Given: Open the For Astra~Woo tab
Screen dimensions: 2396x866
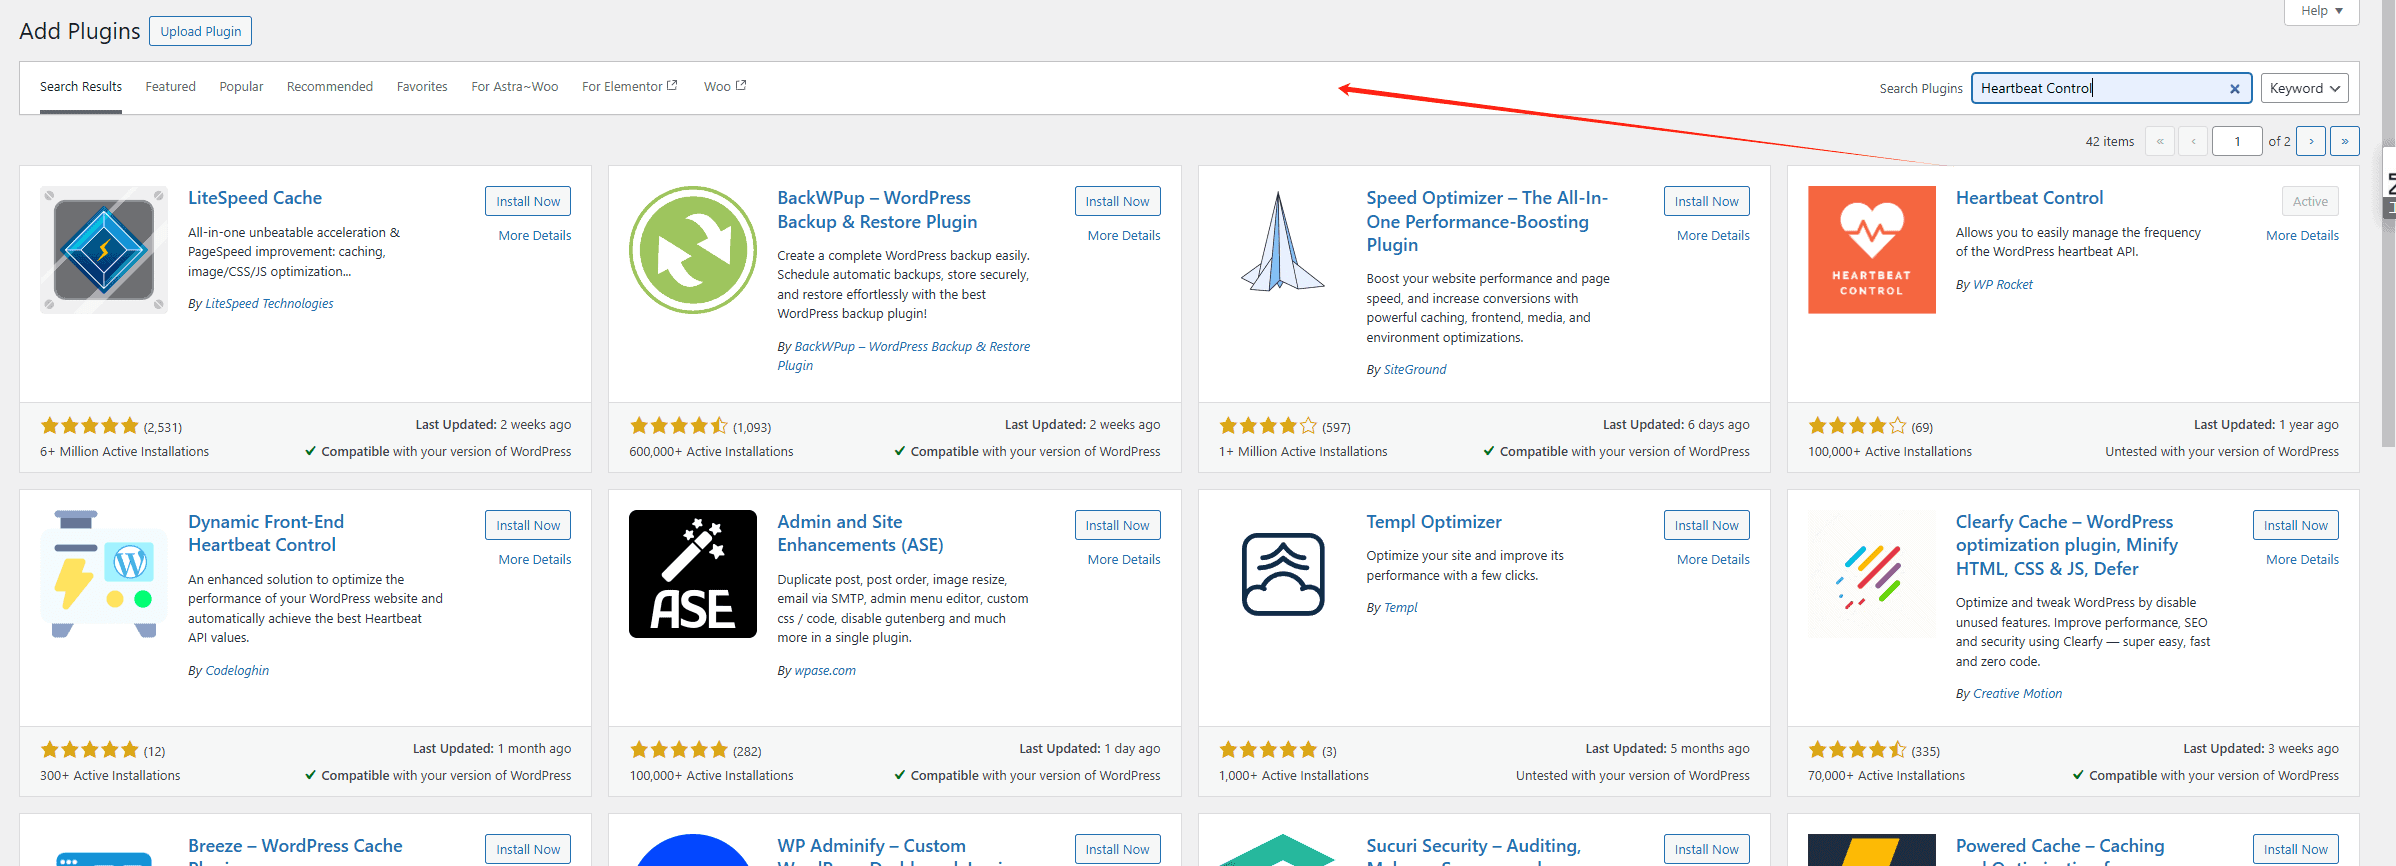Looking at the screenshot, I should click(515, 87).
